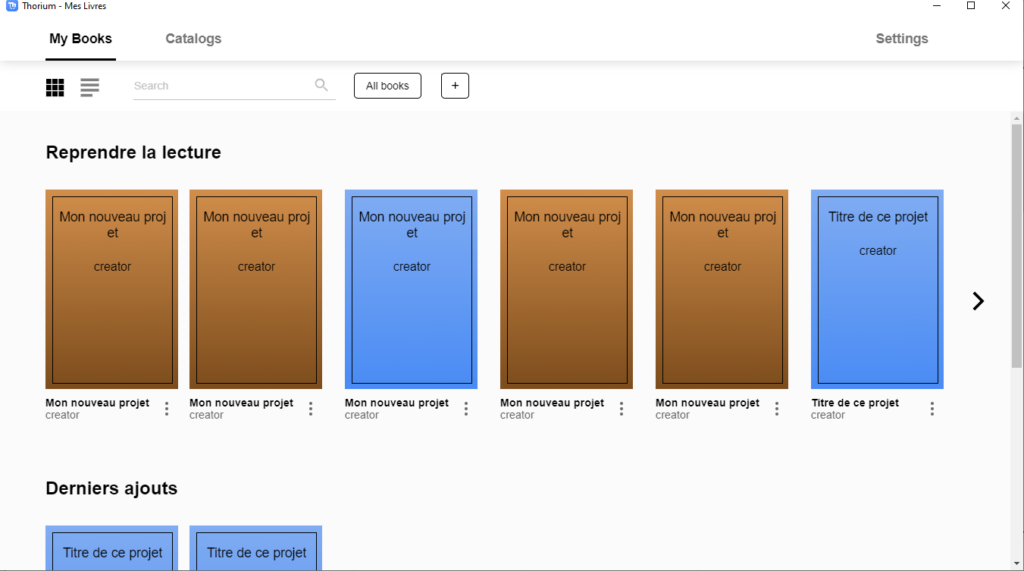The image size is (1024, 571).
Task: Click the All books button
Action: pyautogui.click(x=387, y=86)
